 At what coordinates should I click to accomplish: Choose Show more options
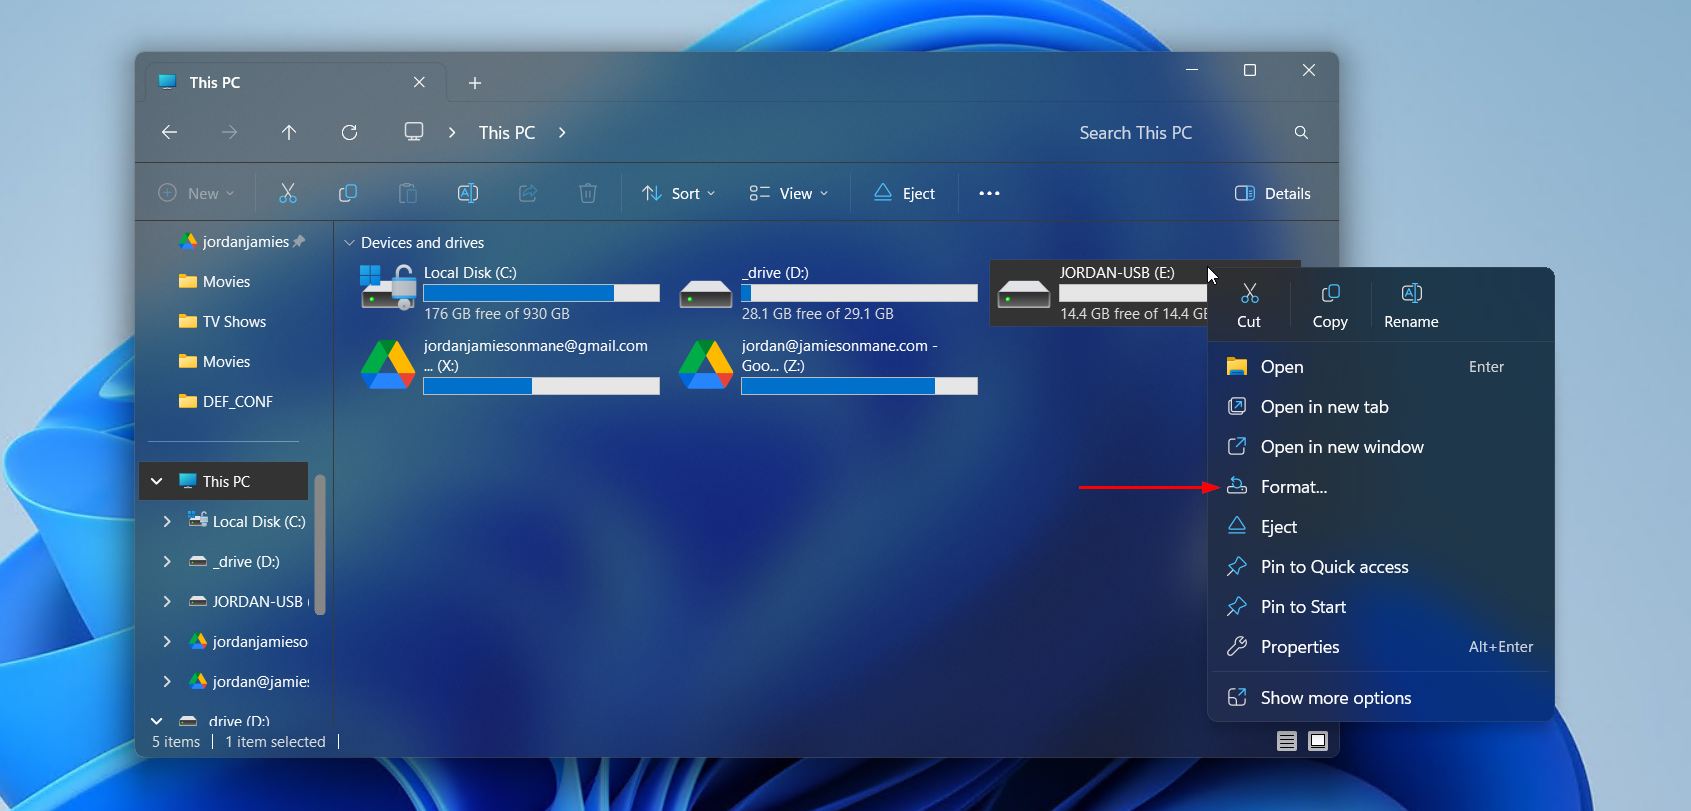point(1381,697)
